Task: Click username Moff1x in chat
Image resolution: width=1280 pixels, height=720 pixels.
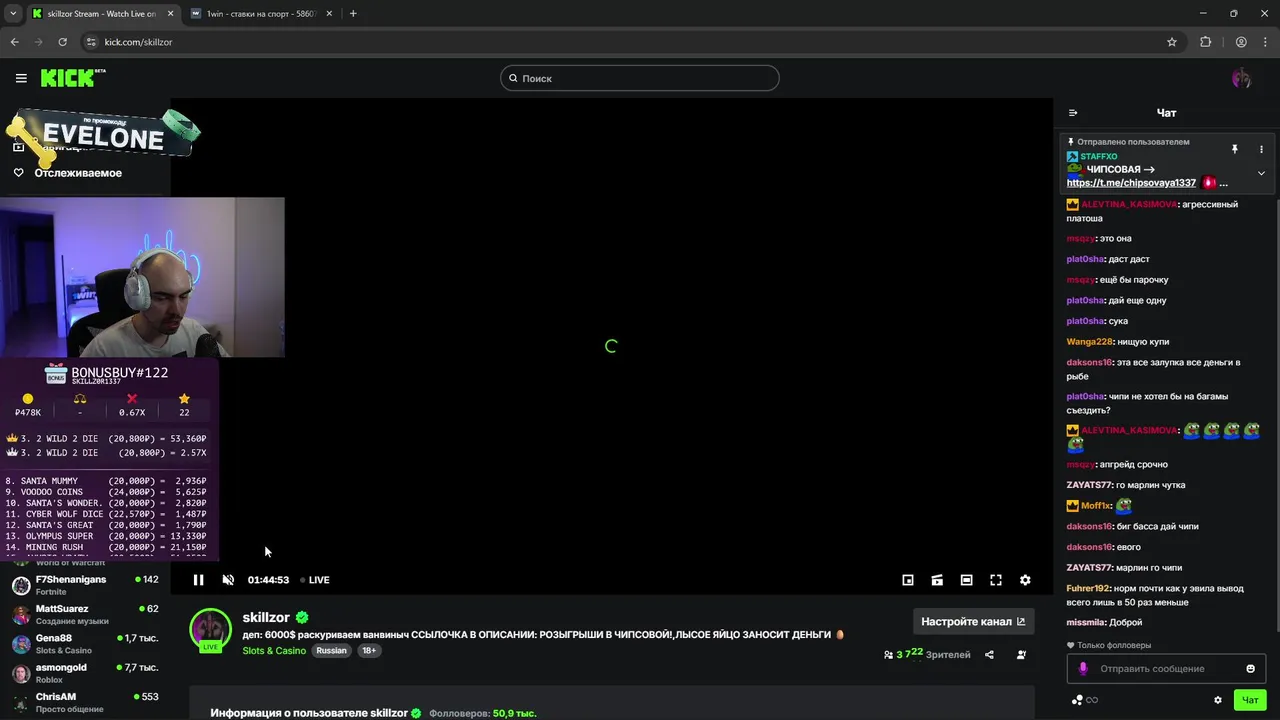Action: [x=1097, y=506]
